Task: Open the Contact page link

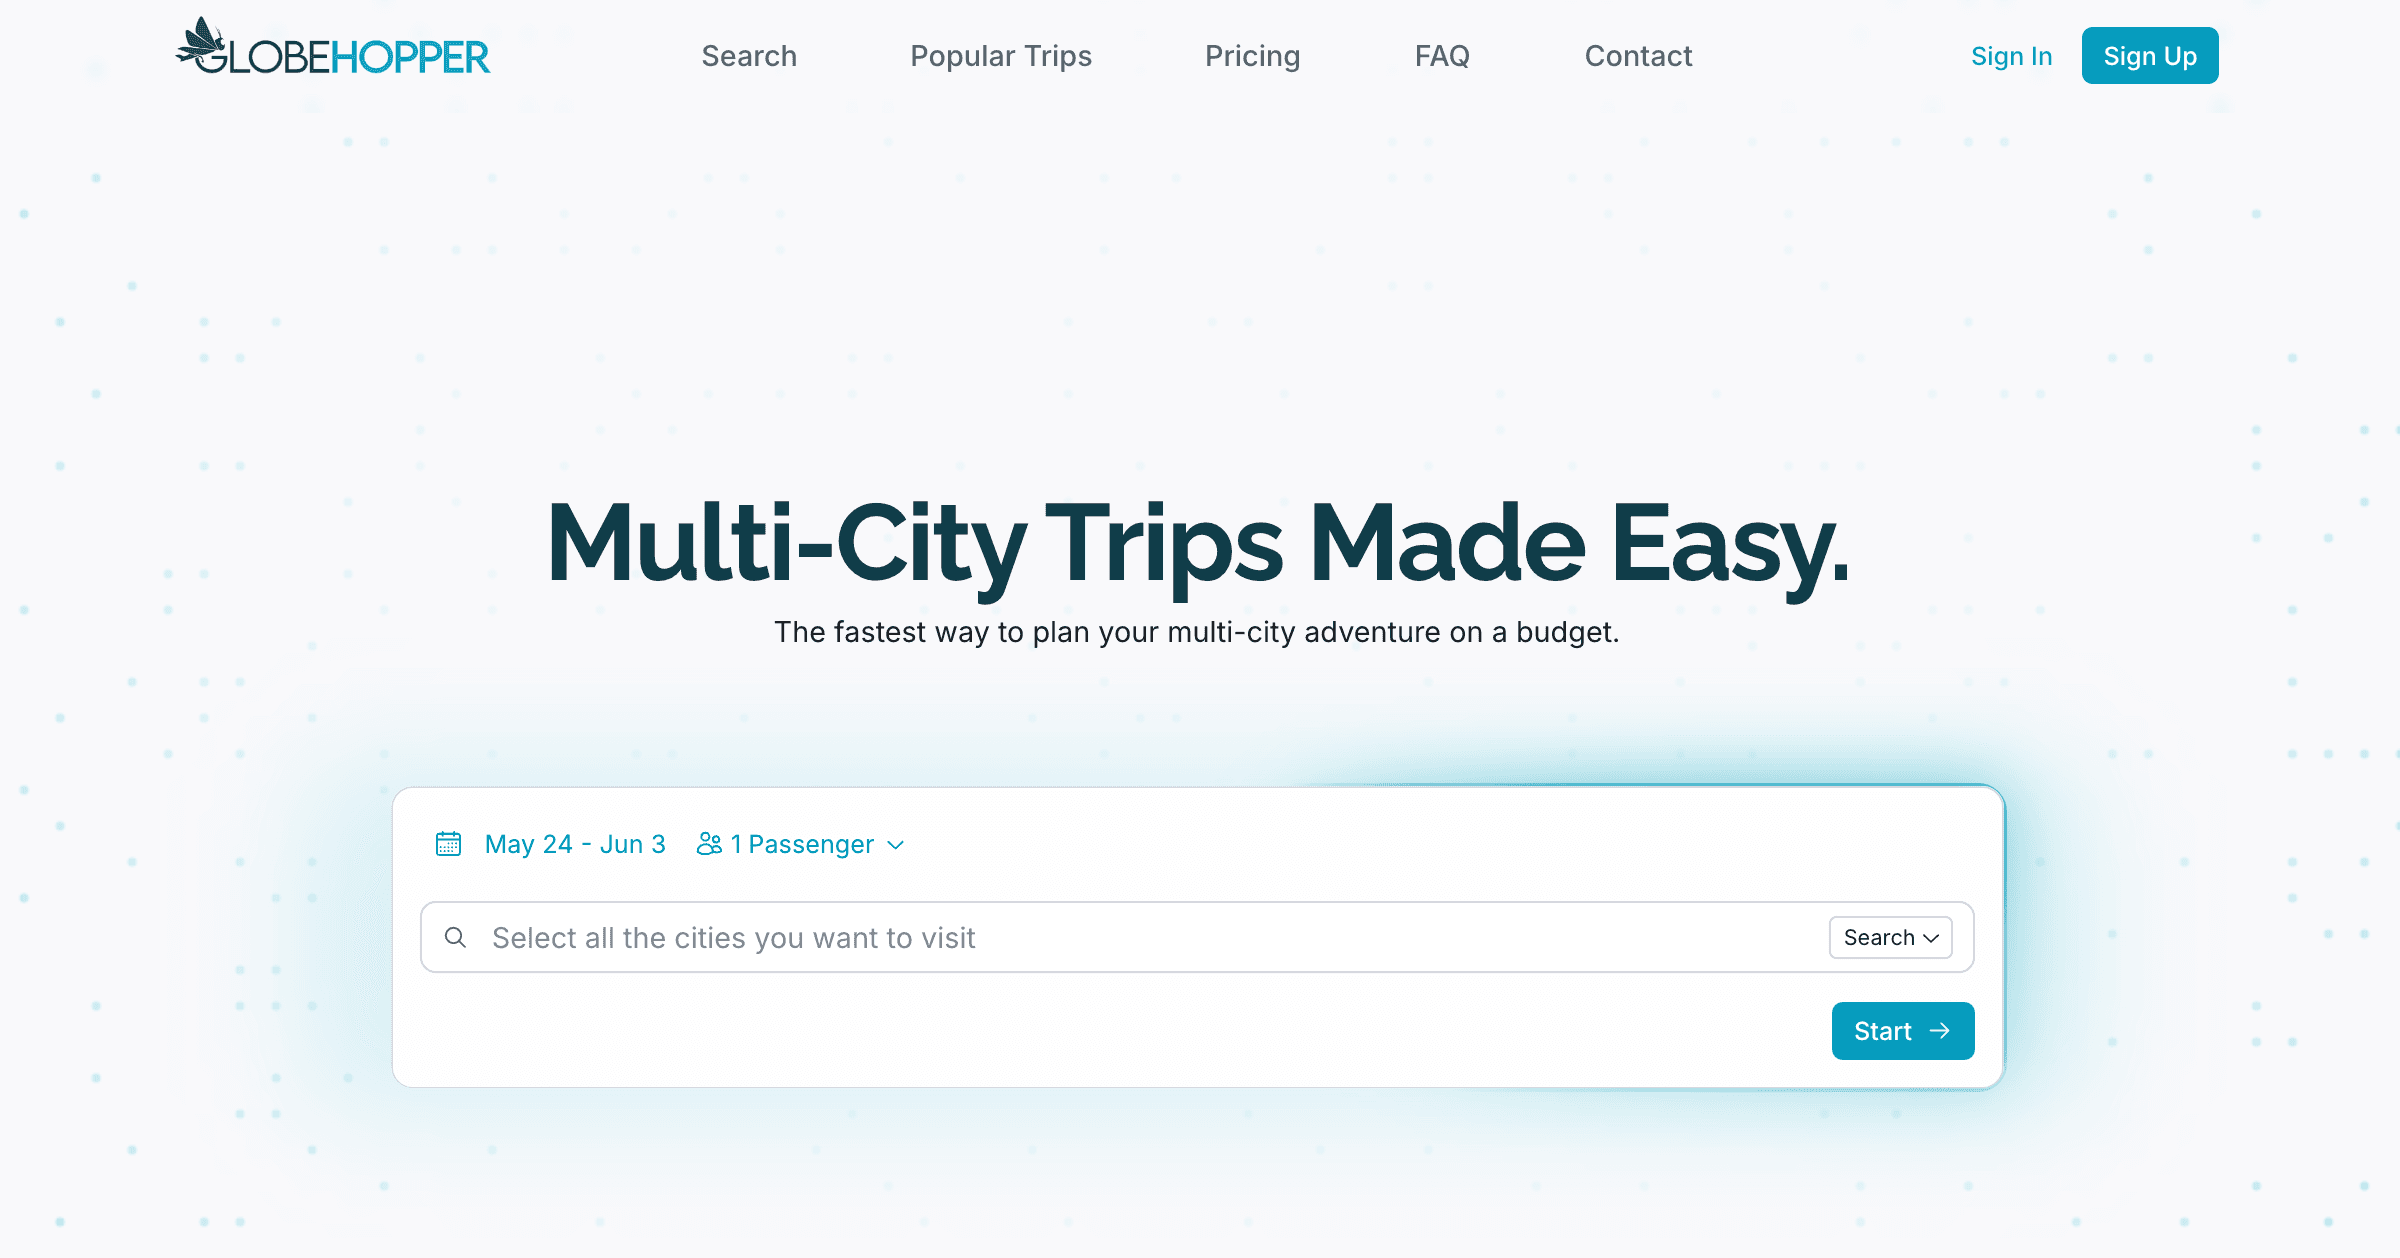Action: (x=1638, y=56)
